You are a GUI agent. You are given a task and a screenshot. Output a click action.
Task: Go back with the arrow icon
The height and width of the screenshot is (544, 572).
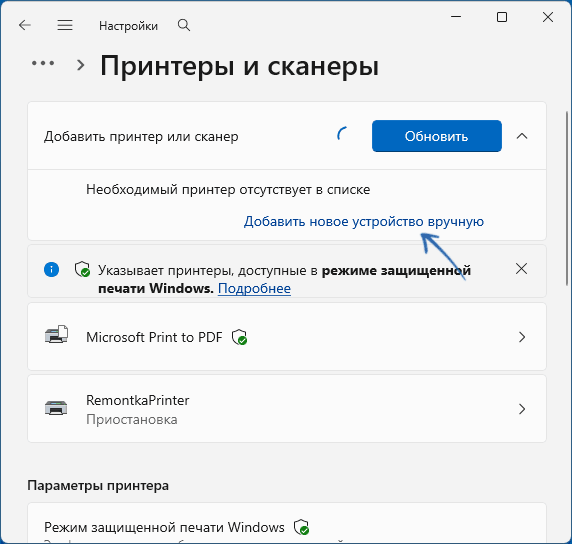pyautogui.click(x=25, y=25)
